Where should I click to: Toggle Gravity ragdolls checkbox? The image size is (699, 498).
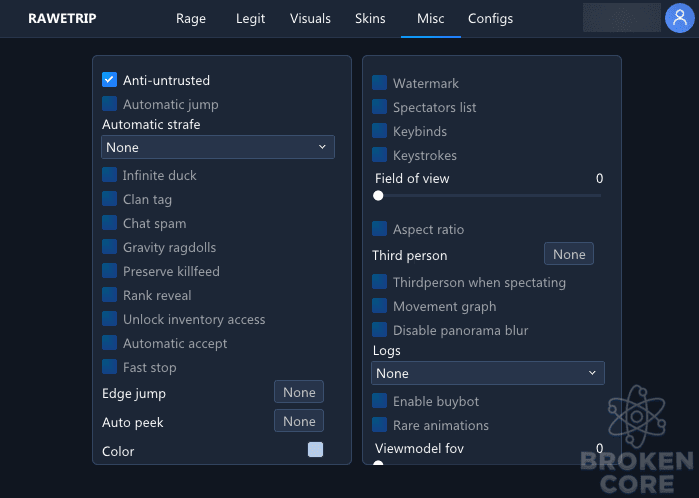pyautogui.click(x=109, y=247)
